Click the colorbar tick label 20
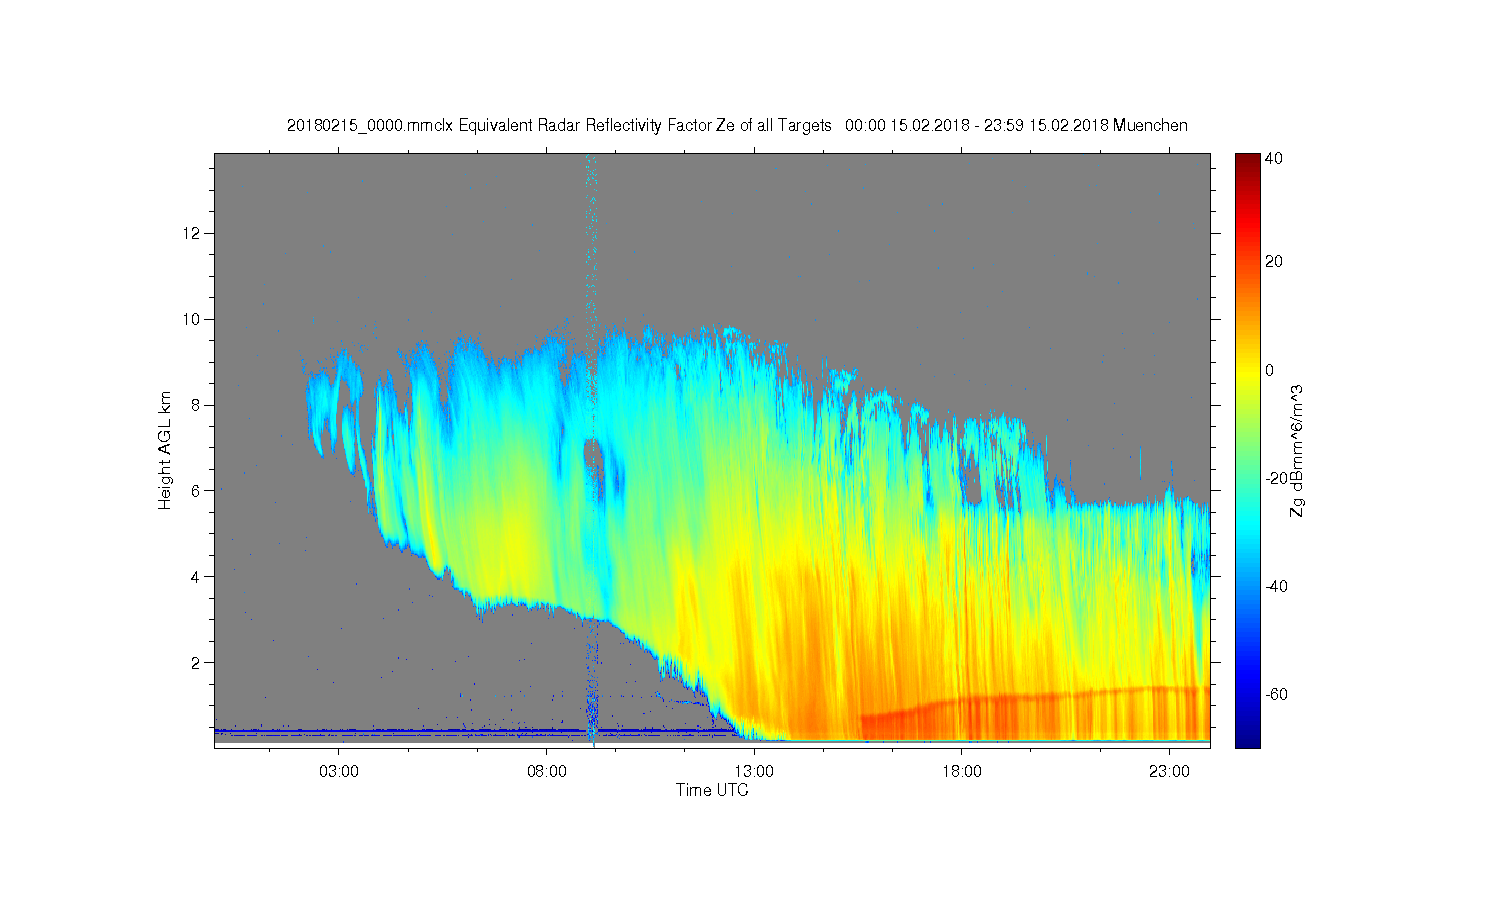 pyautogui.click(x=1274, y=262)
